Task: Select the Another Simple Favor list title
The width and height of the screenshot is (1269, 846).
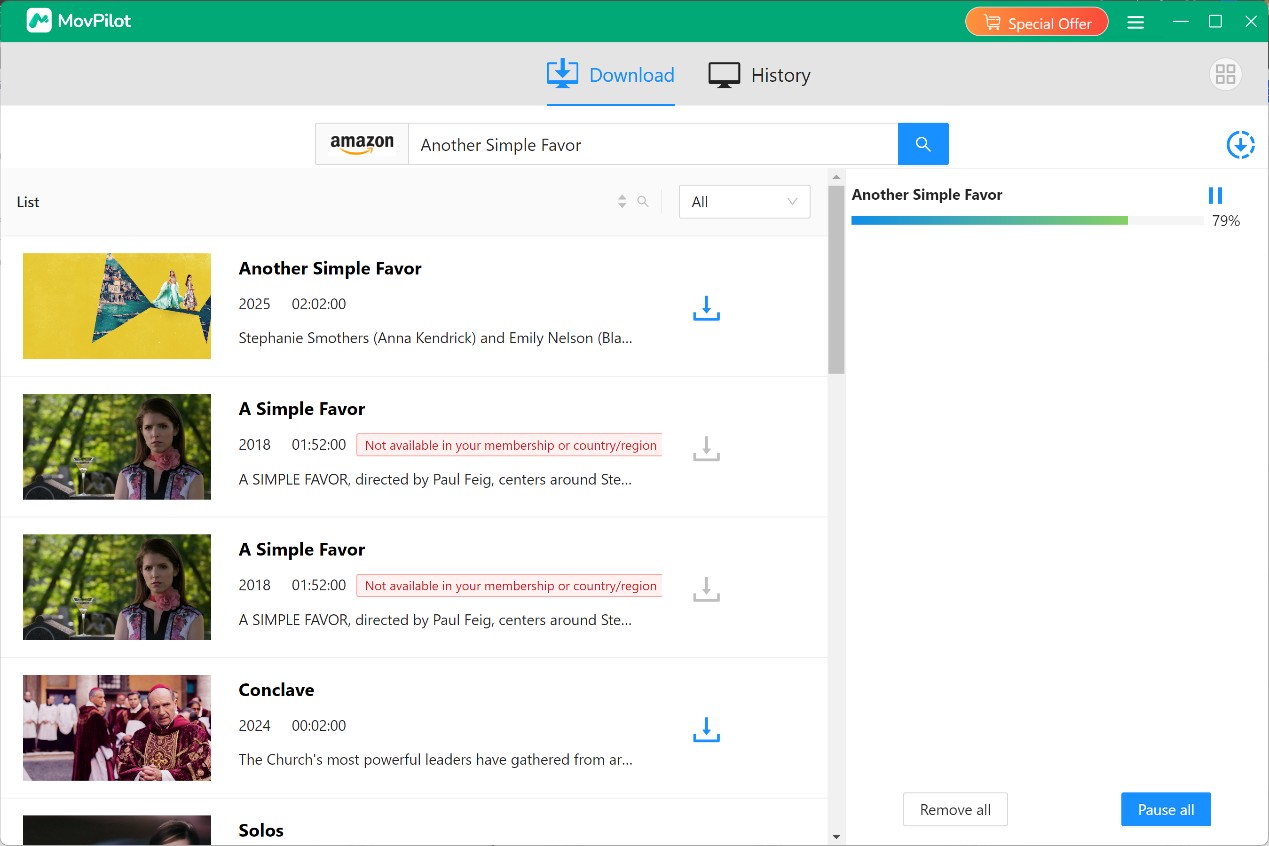Action: click(330, 268)
